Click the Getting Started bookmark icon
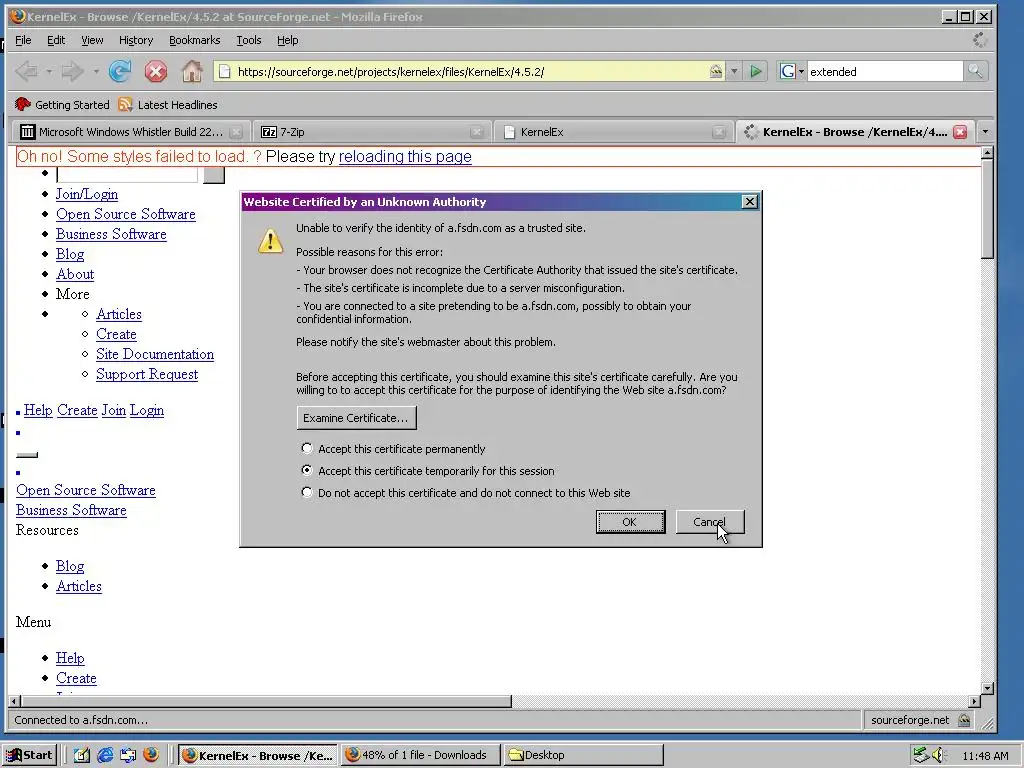 pos(23,104)
